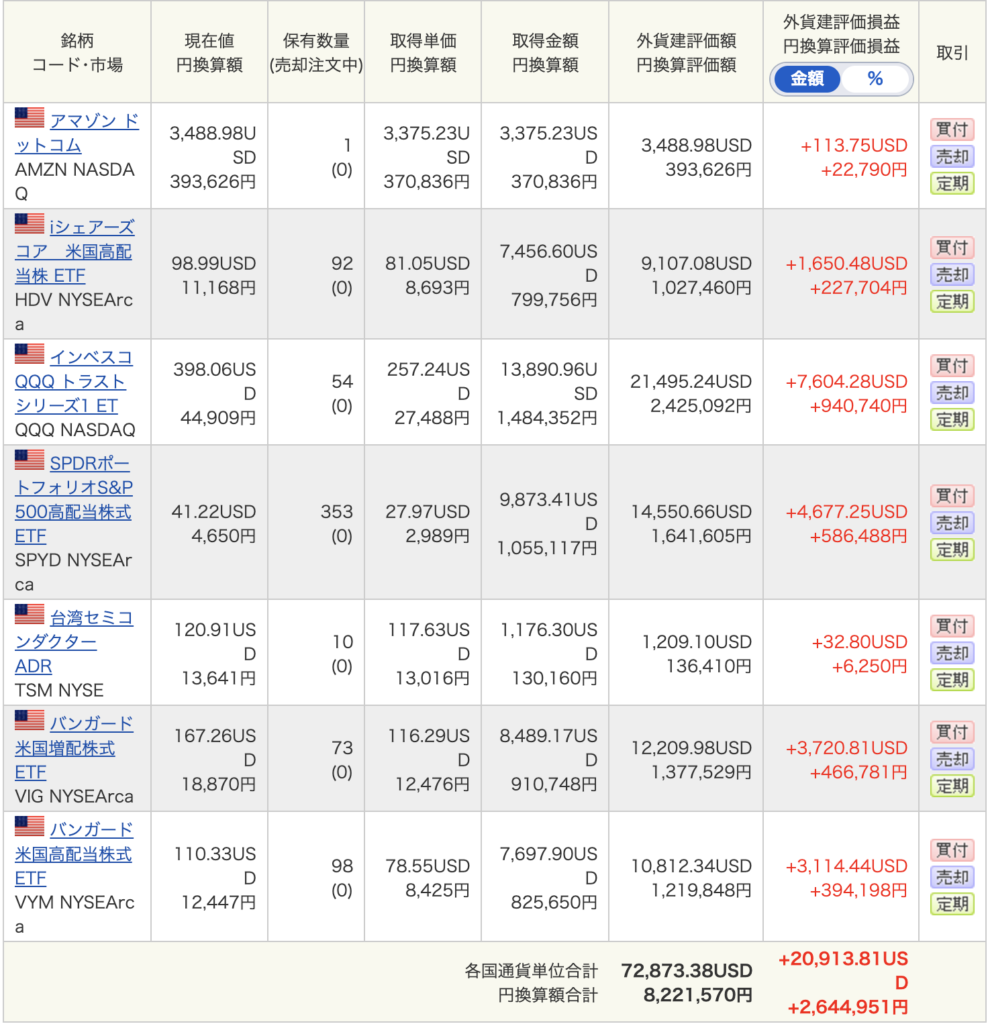Open the インベスコ QQQ トラスト シリーズ1 ET link
Viewport: 988px width, 1024px height.
(73, 381)
